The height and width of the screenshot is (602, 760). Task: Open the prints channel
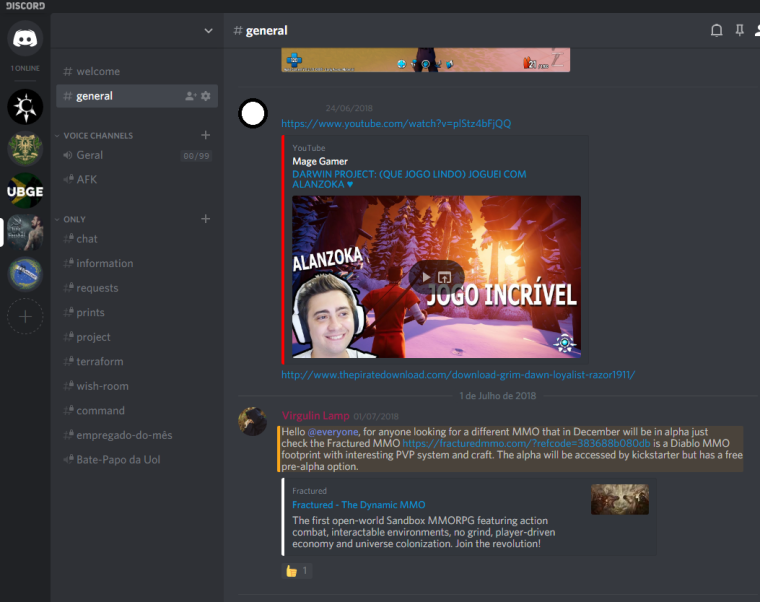tap(137, 313)
